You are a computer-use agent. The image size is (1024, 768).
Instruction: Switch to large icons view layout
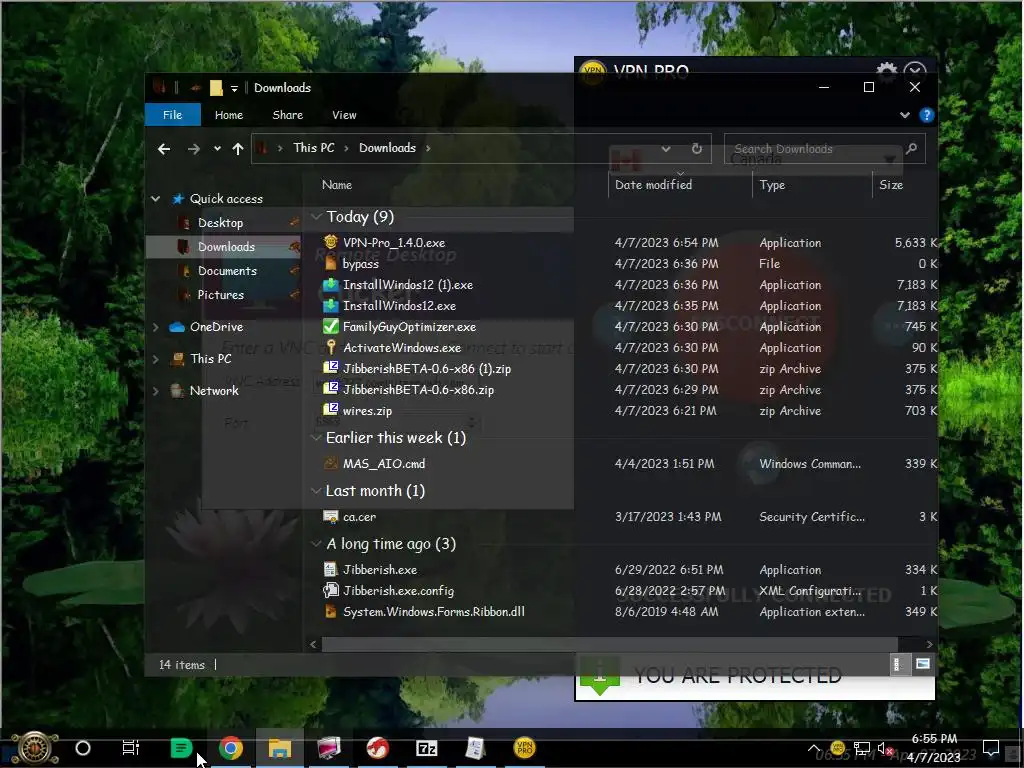click(x=922, y=664)
